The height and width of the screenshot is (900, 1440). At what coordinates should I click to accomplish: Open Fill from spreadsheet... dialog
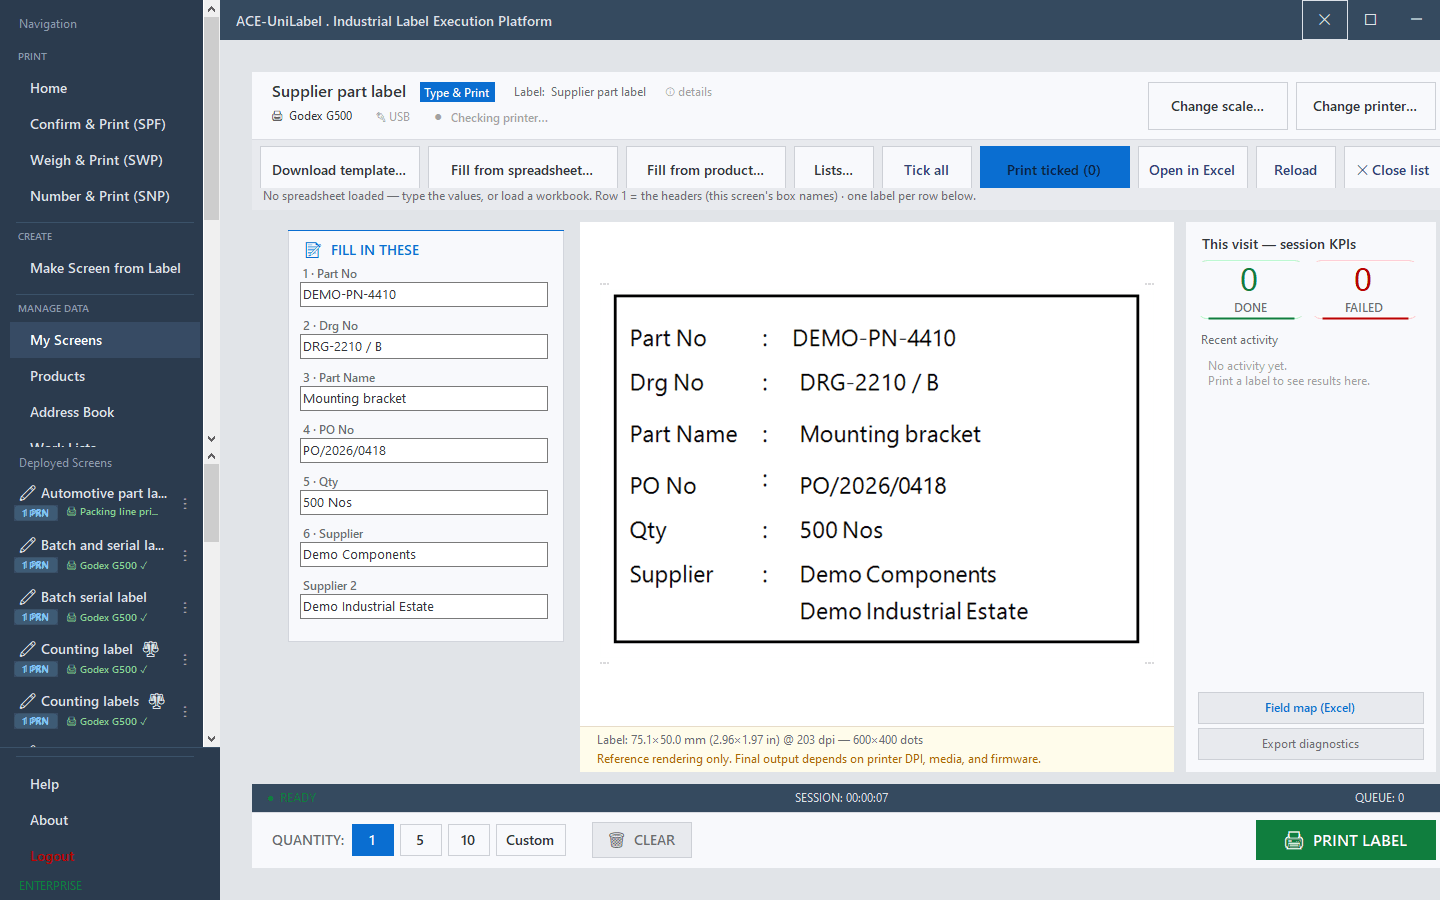click(522, 170)
